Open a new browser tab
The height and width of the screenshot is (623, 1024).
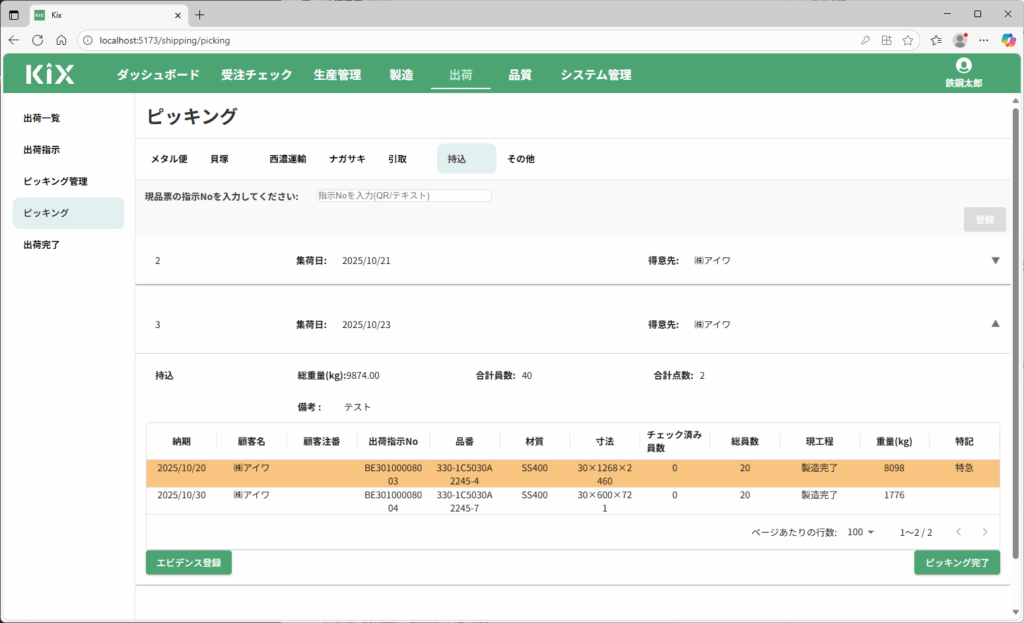pos(200,15)
